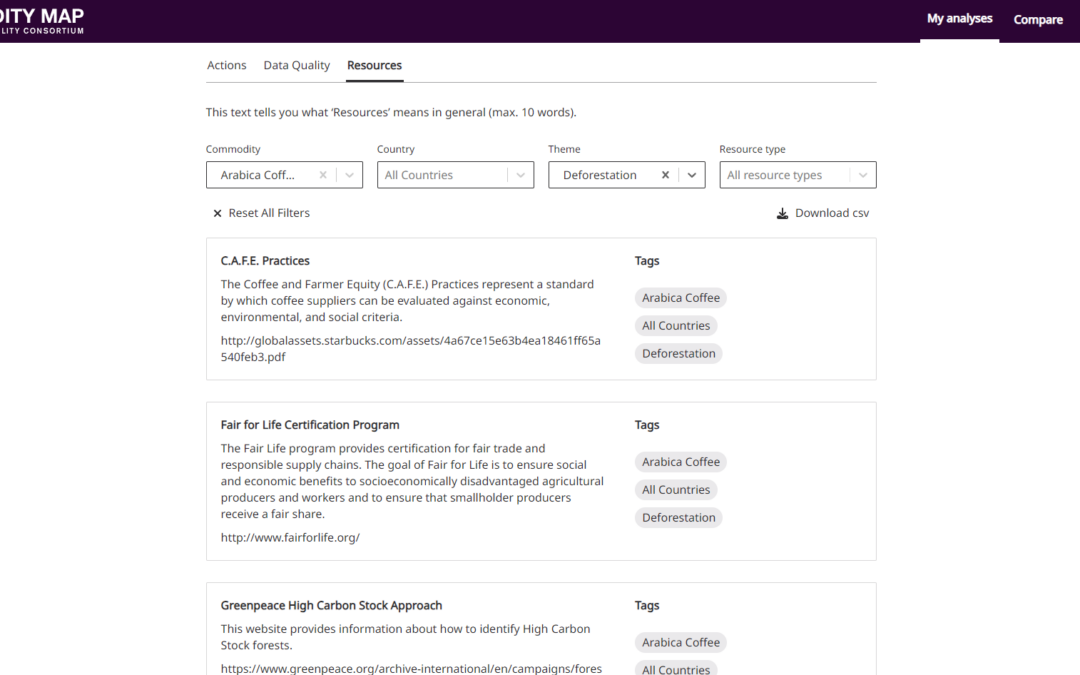This screenshot has width=1080, height=675.
Task: Click Arabica Coffee tag in Fair for Life card
Action: tap(681, 461)
